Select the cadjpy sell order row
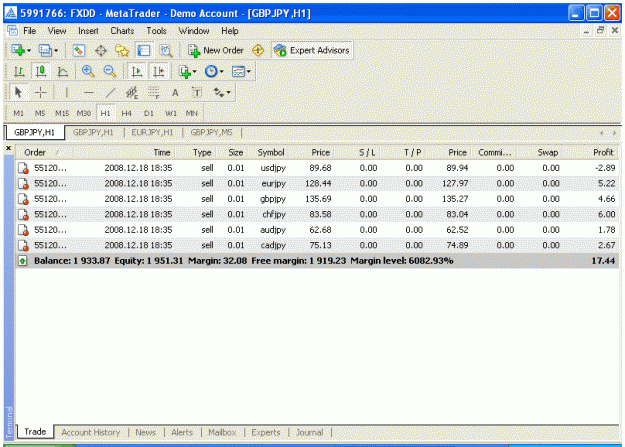The image size is (625, 447). (x=317, y=245)
